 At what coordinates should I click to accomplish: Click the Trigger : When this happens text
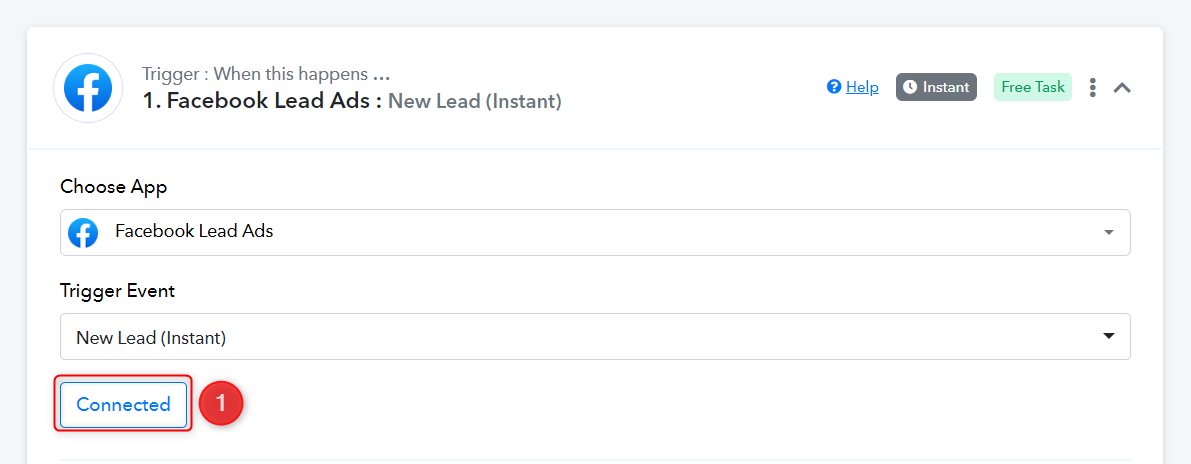(x=266, y=74)
